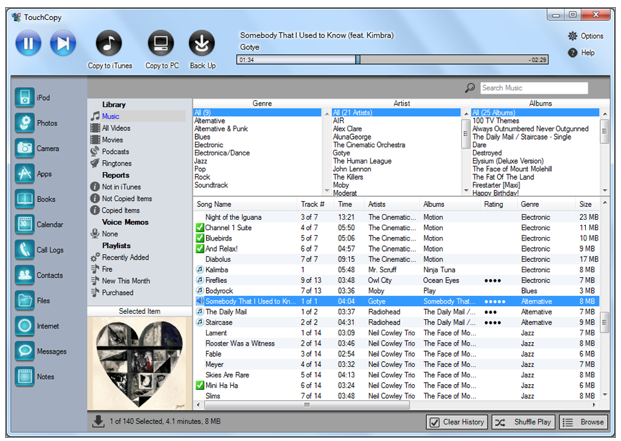This screenshot has height=441, width=621.
Task: Click the album artwork thumbnail
Action: tap(139, 363)
